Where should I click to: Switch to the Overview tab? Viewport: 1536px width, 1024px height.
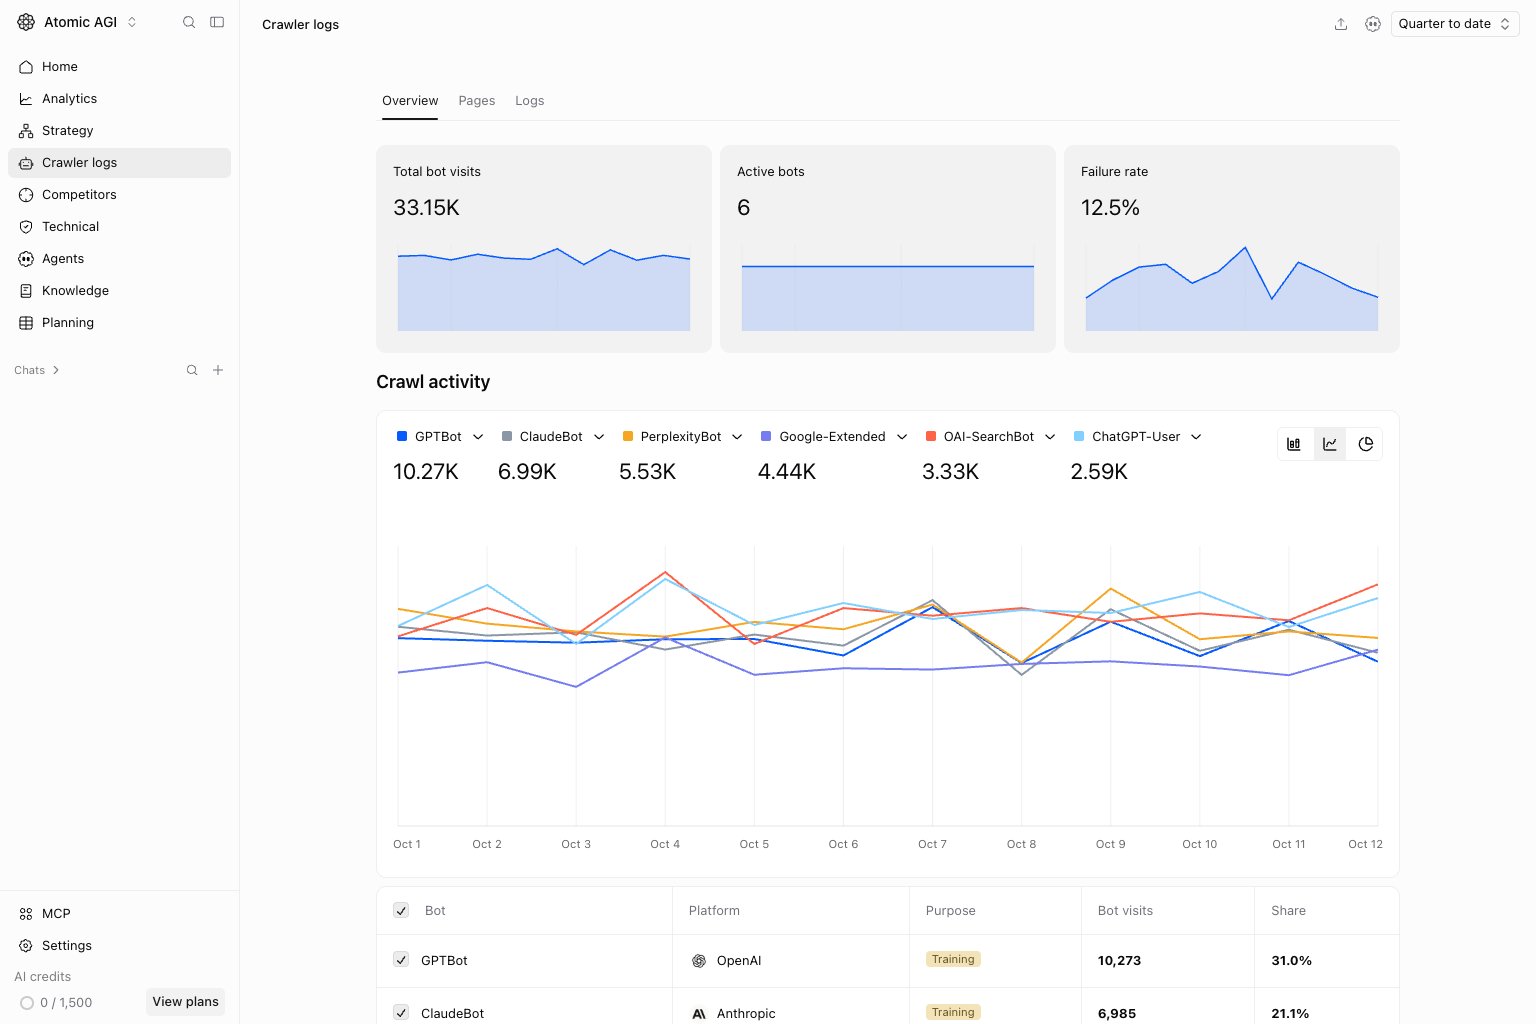pyautogui.click(x=410, y=101)
